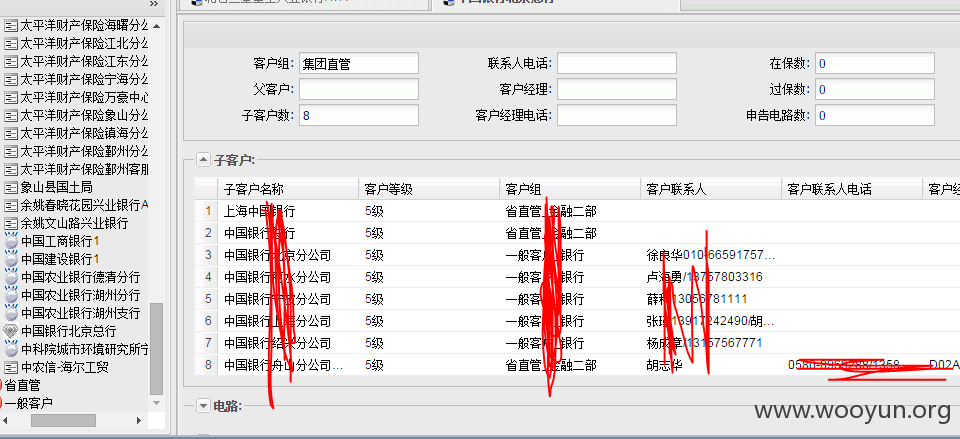This screenshot has width=960, height=439.
Task: Click the icon beside 余姚春晓花园兴业银行A
Action: (x=10, y=205)
